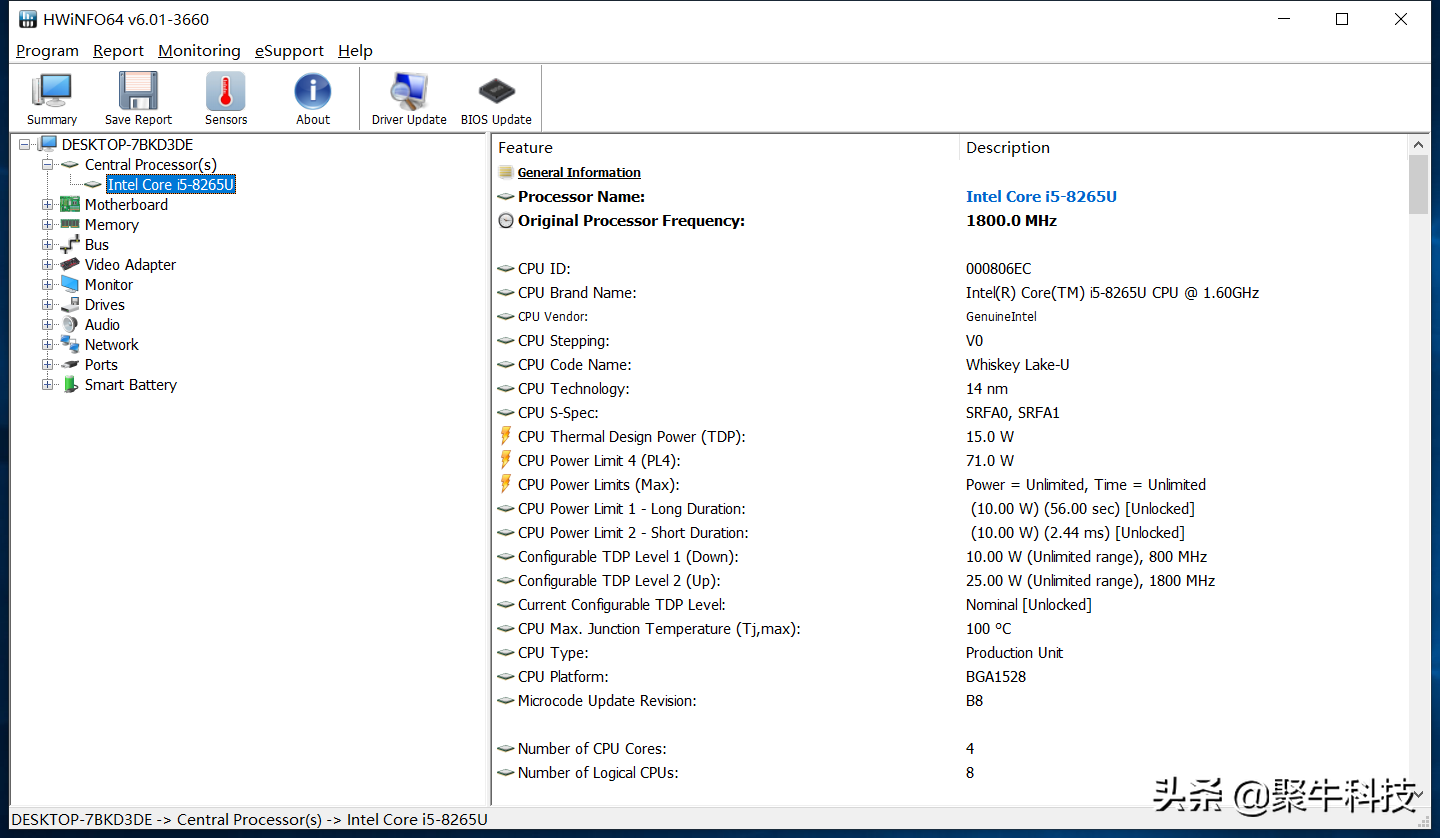Open the eSupport menu
This screenshot has height=838, width=1440.
click(289, 51)
